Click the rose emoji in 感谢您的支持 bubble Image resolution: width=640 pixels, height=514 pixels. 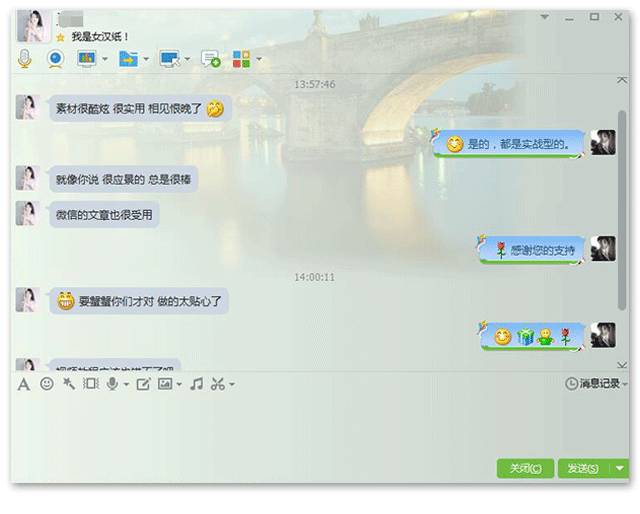click(x=501, y=250)
